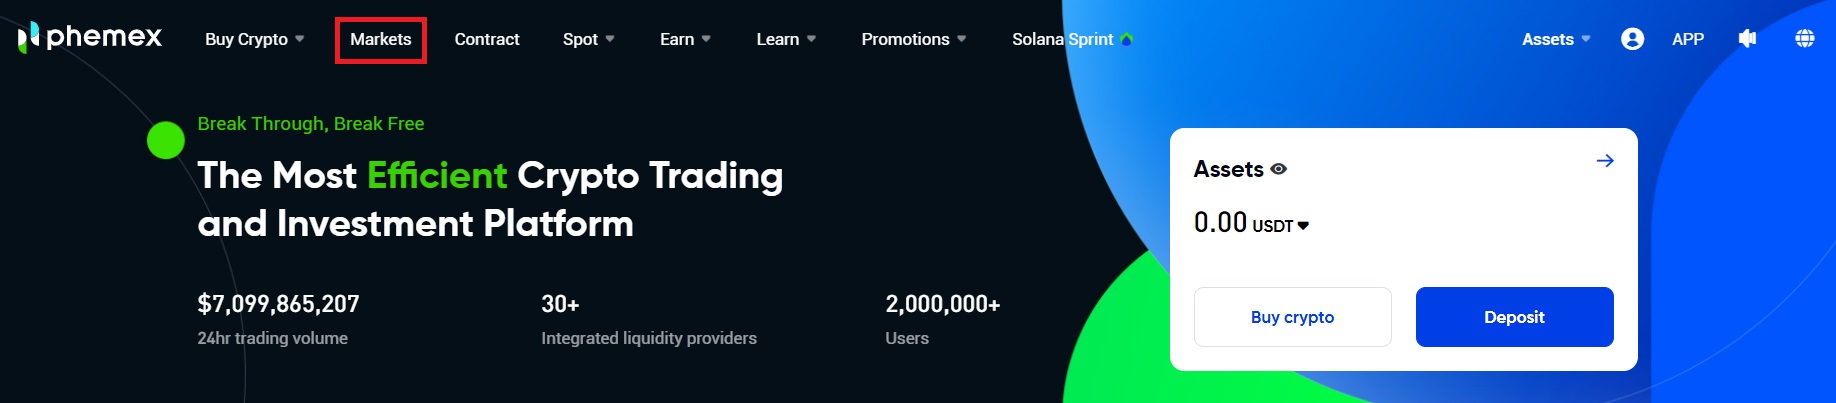
Task: Click the Phemex logo
Action: click(90, 38)
